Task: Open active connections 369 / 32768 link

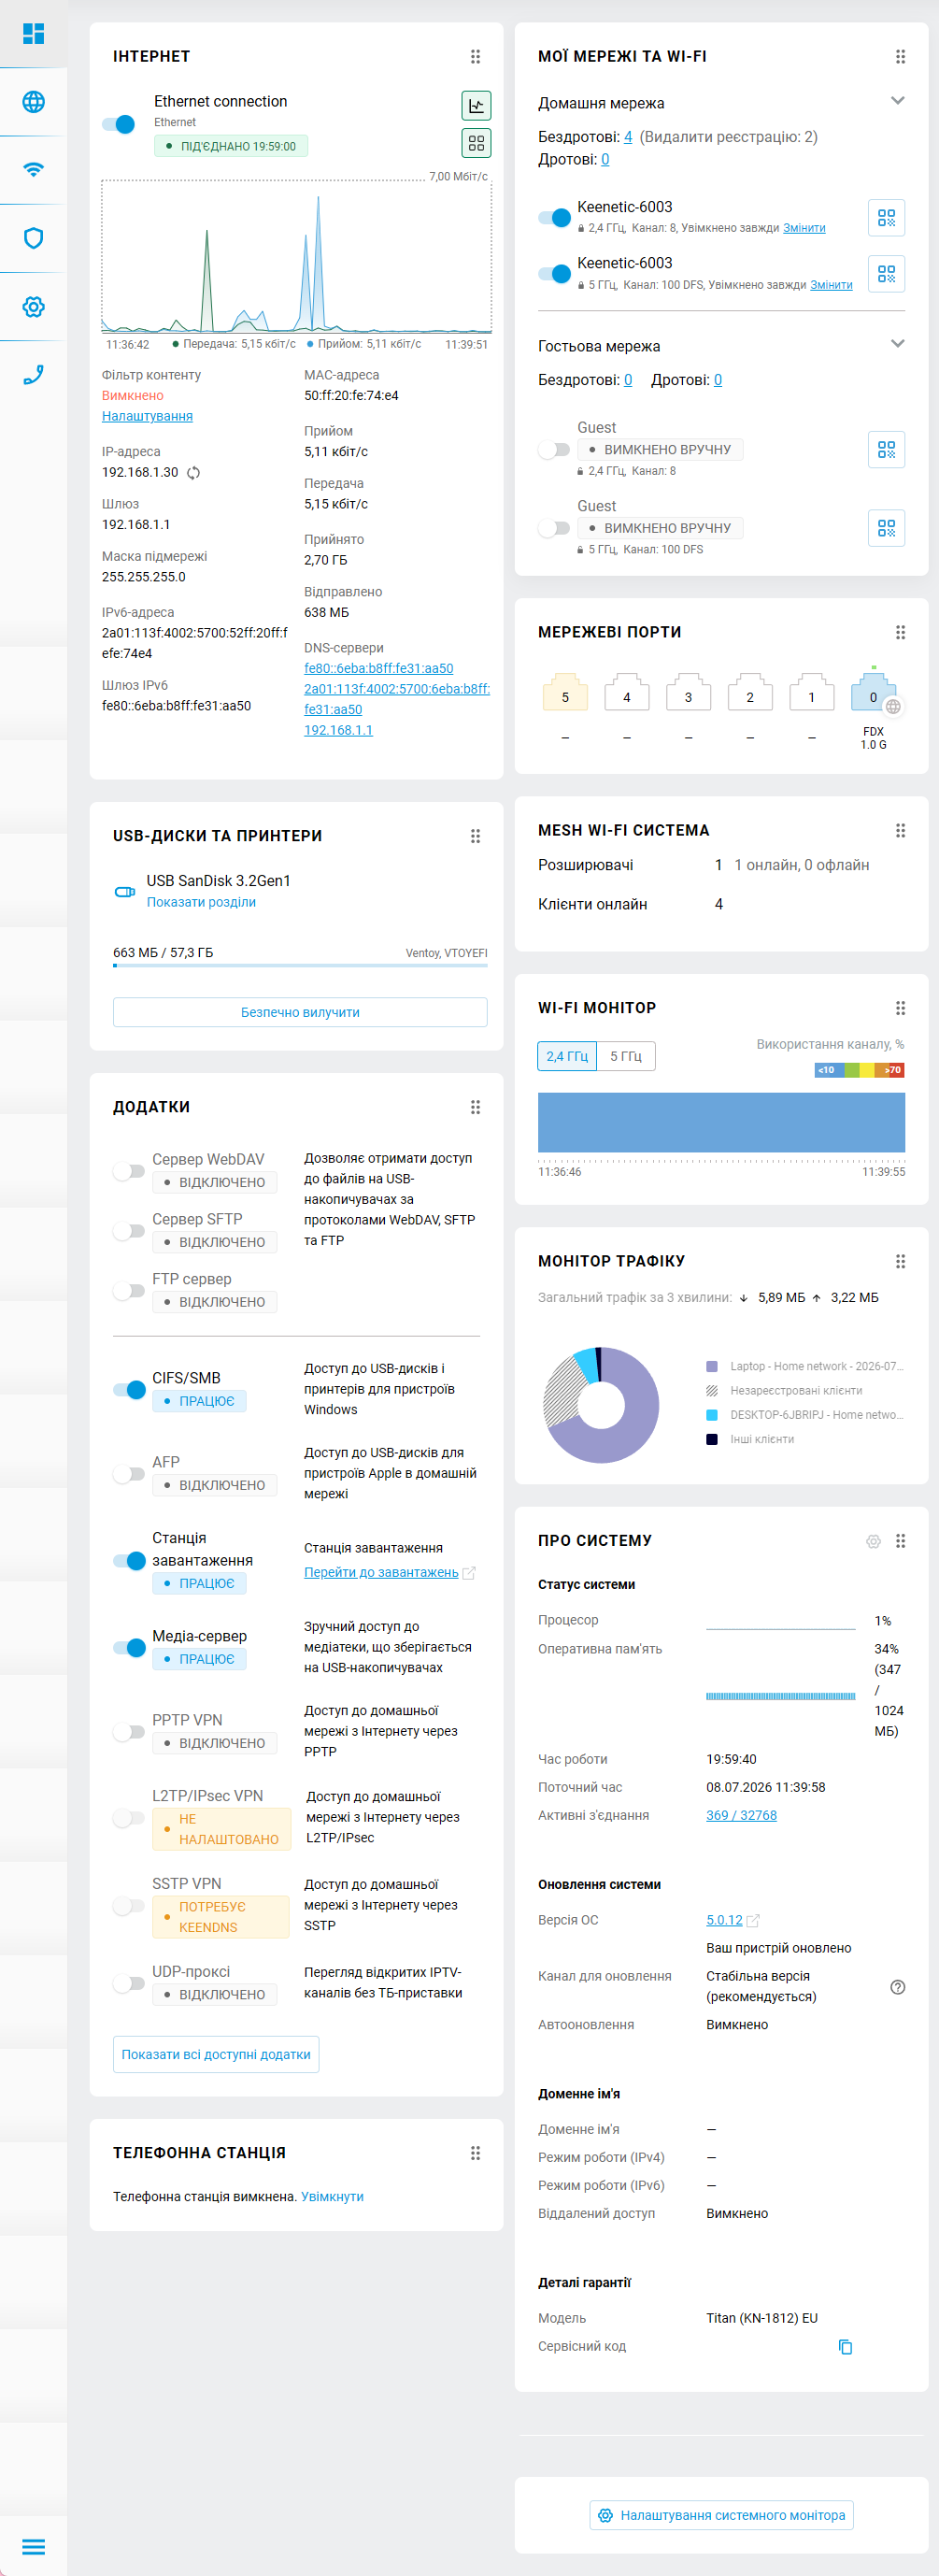Action: tap(741, 1815)
